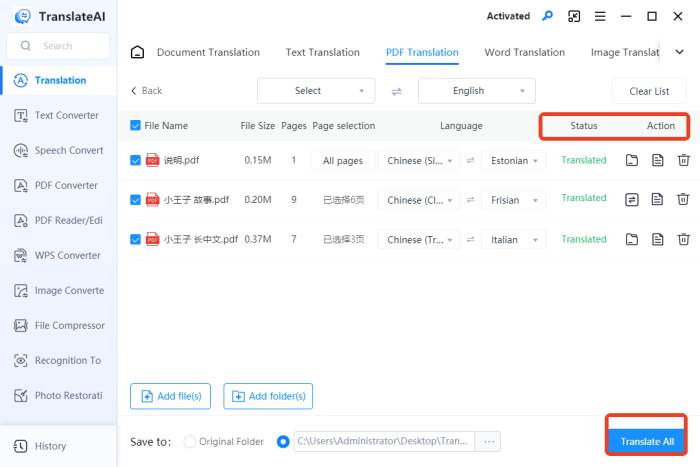
Task: Open Text Converter in sidebar
Action: 58,116
